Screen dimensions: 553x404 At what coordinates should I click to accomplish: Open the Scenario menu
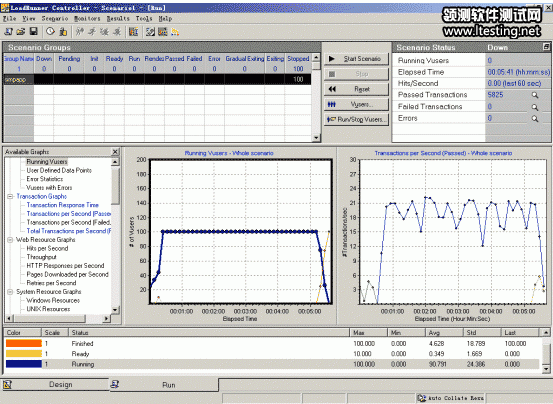[55, 18]
